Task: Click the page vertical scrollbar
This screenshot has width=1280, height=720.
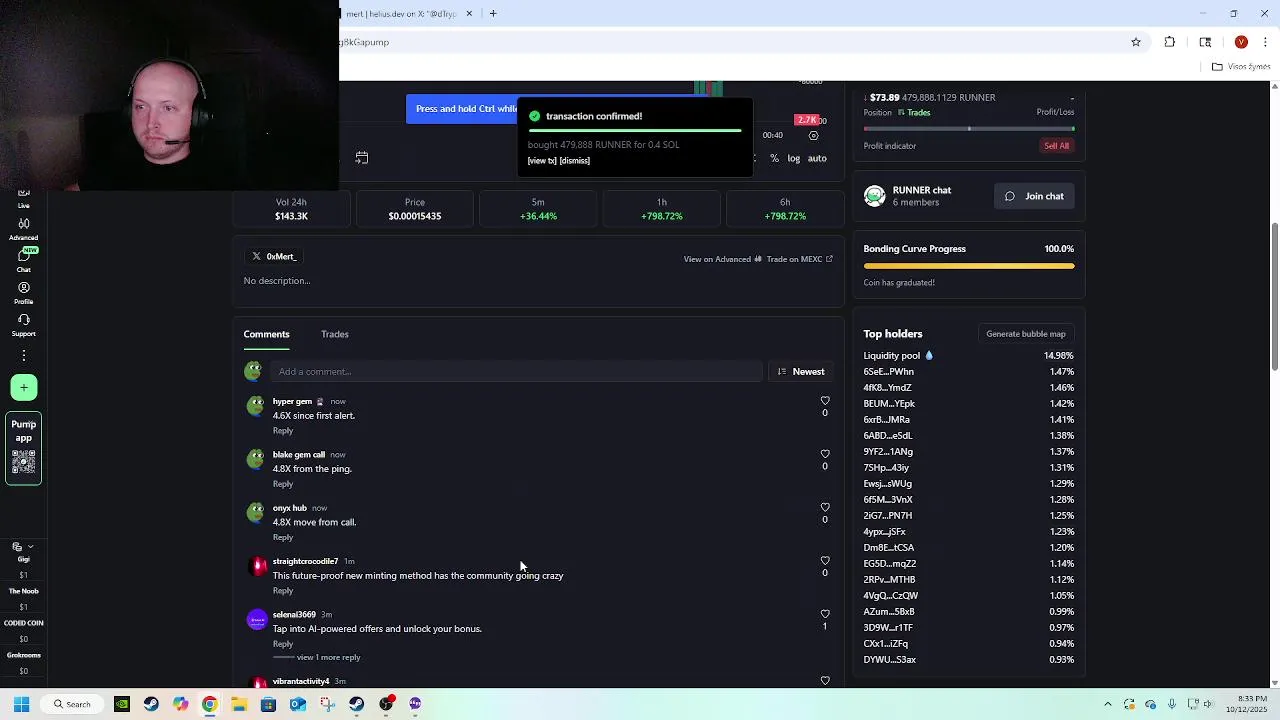Action: coord(1274,296)
